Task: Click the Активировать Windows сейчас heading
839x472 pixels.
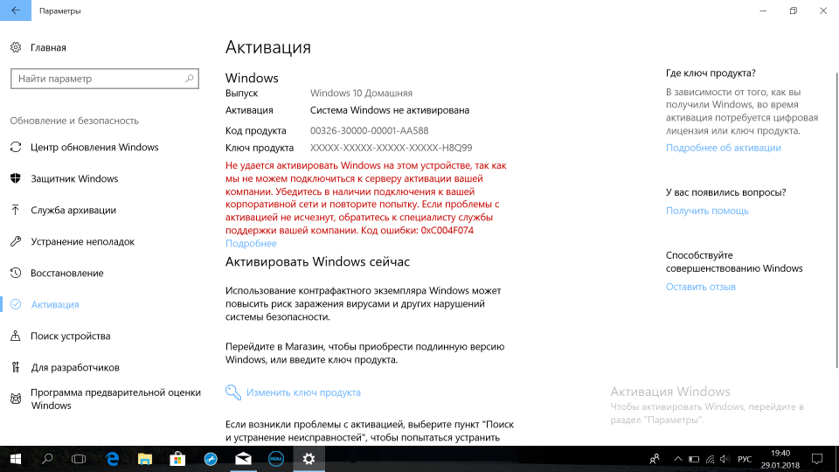Action: pos(317,262)
